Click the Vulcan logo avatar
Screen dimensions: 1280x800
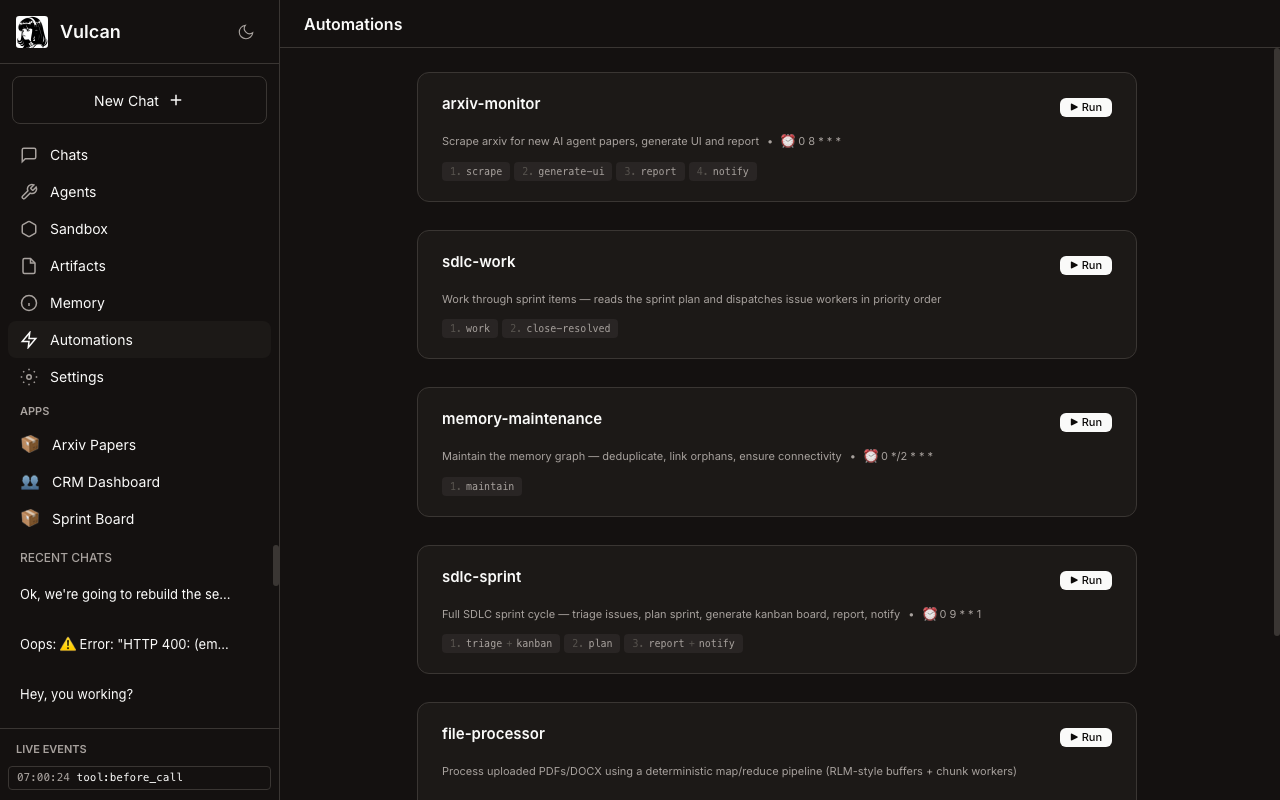(x=32, y=32)
